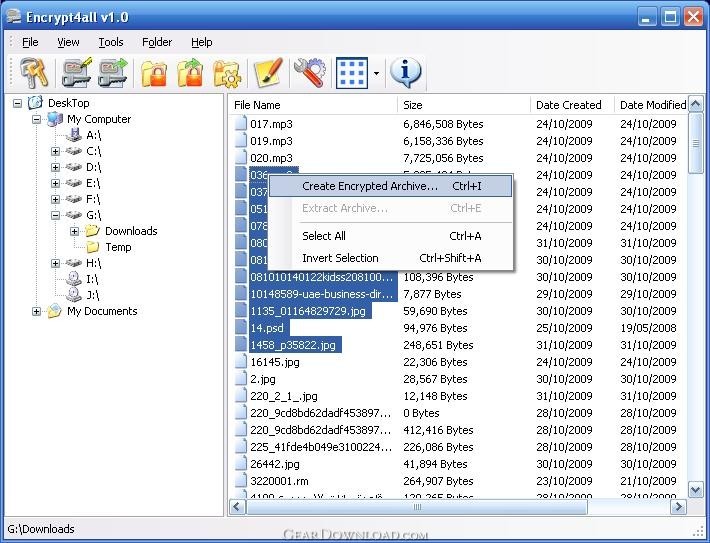710x543 pixels.
Task: Click the vertical scrollbar thumb
Action: click(696, 143)
